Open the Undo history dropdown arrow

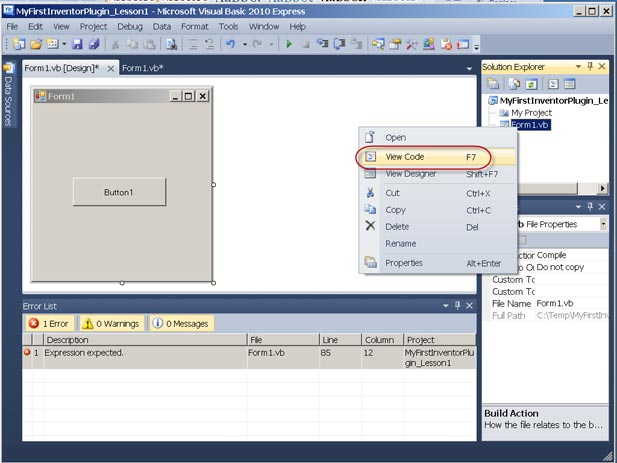tap(245, 44)
